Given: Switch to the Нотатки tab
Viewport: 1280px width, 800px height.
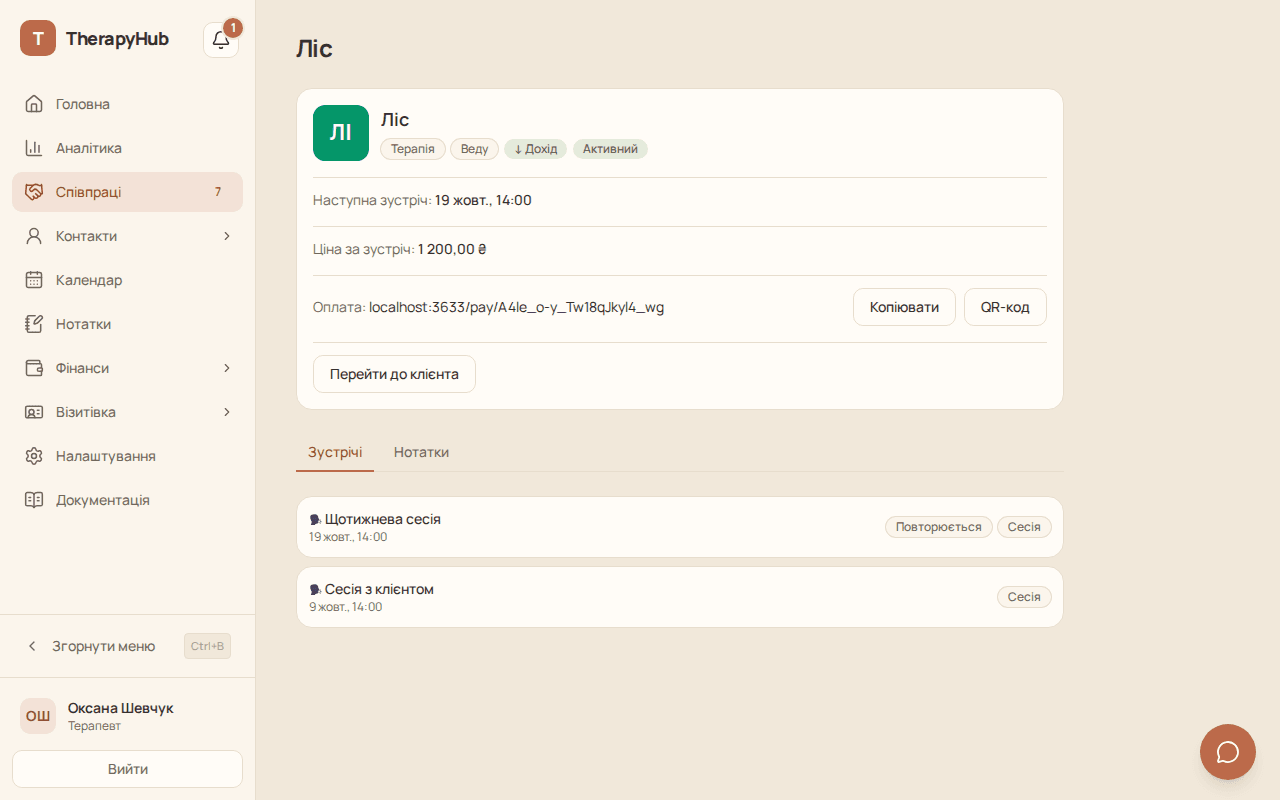Looking at the screenshot, I should click(x=421, y=452).
